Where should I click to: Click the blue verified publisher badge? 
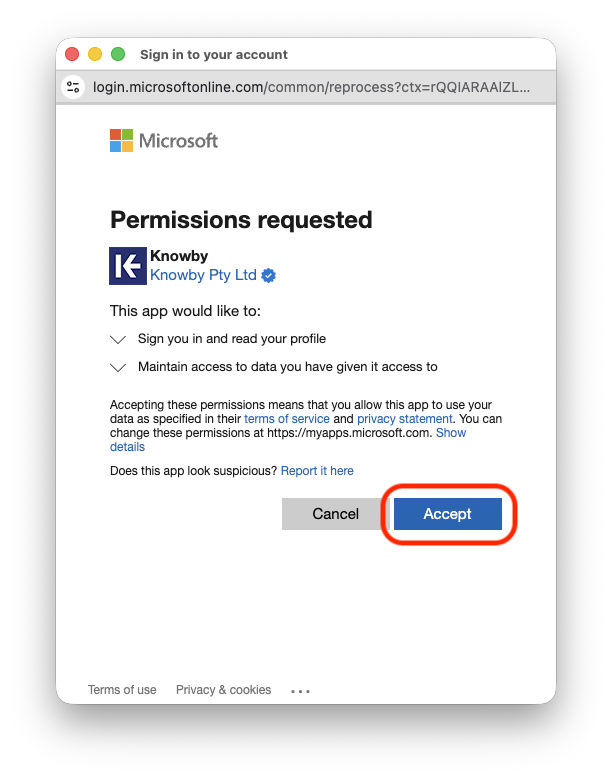(x=269, y=275)
